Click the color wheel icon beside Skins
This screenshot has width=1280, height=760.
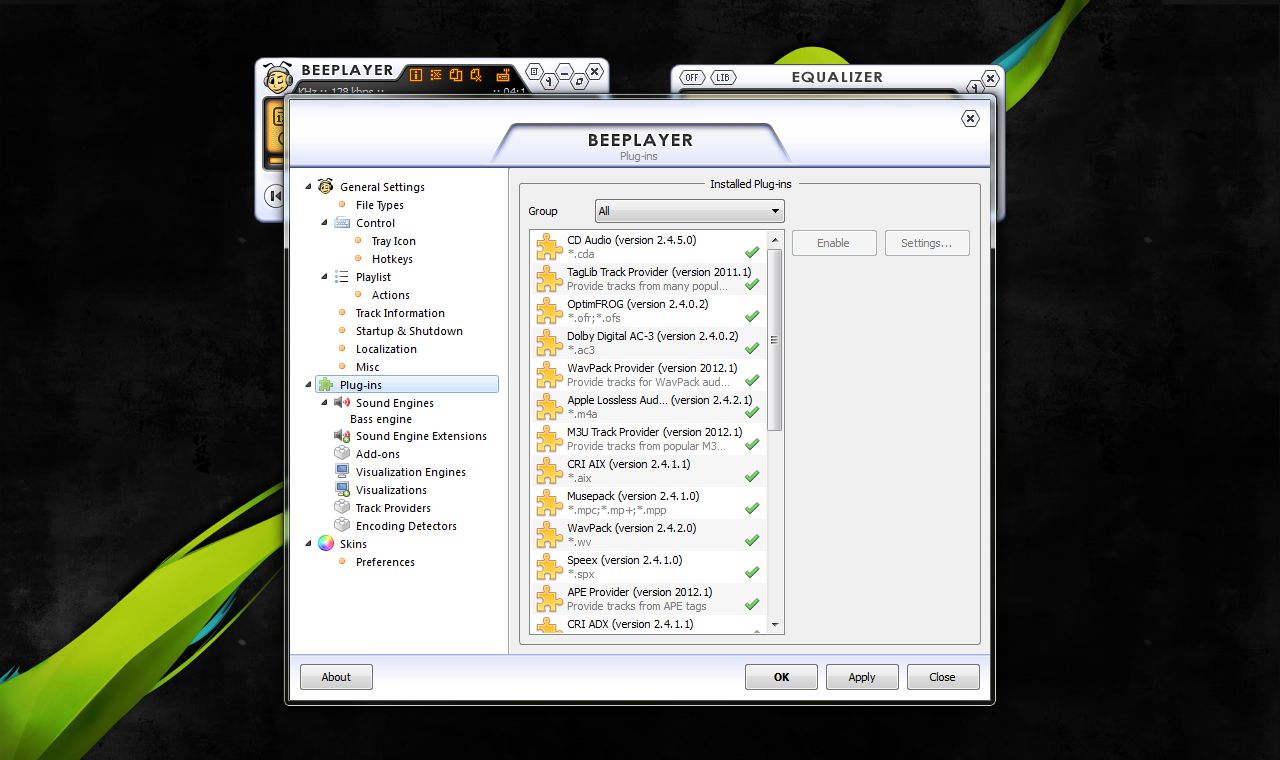click(x=325, y=543)
